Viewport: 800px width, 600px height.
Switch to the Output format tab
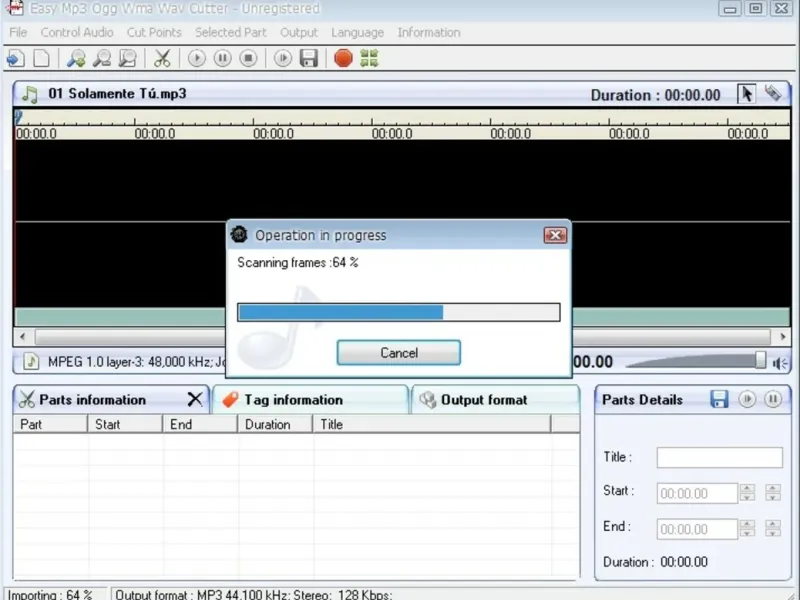point(495,399)
